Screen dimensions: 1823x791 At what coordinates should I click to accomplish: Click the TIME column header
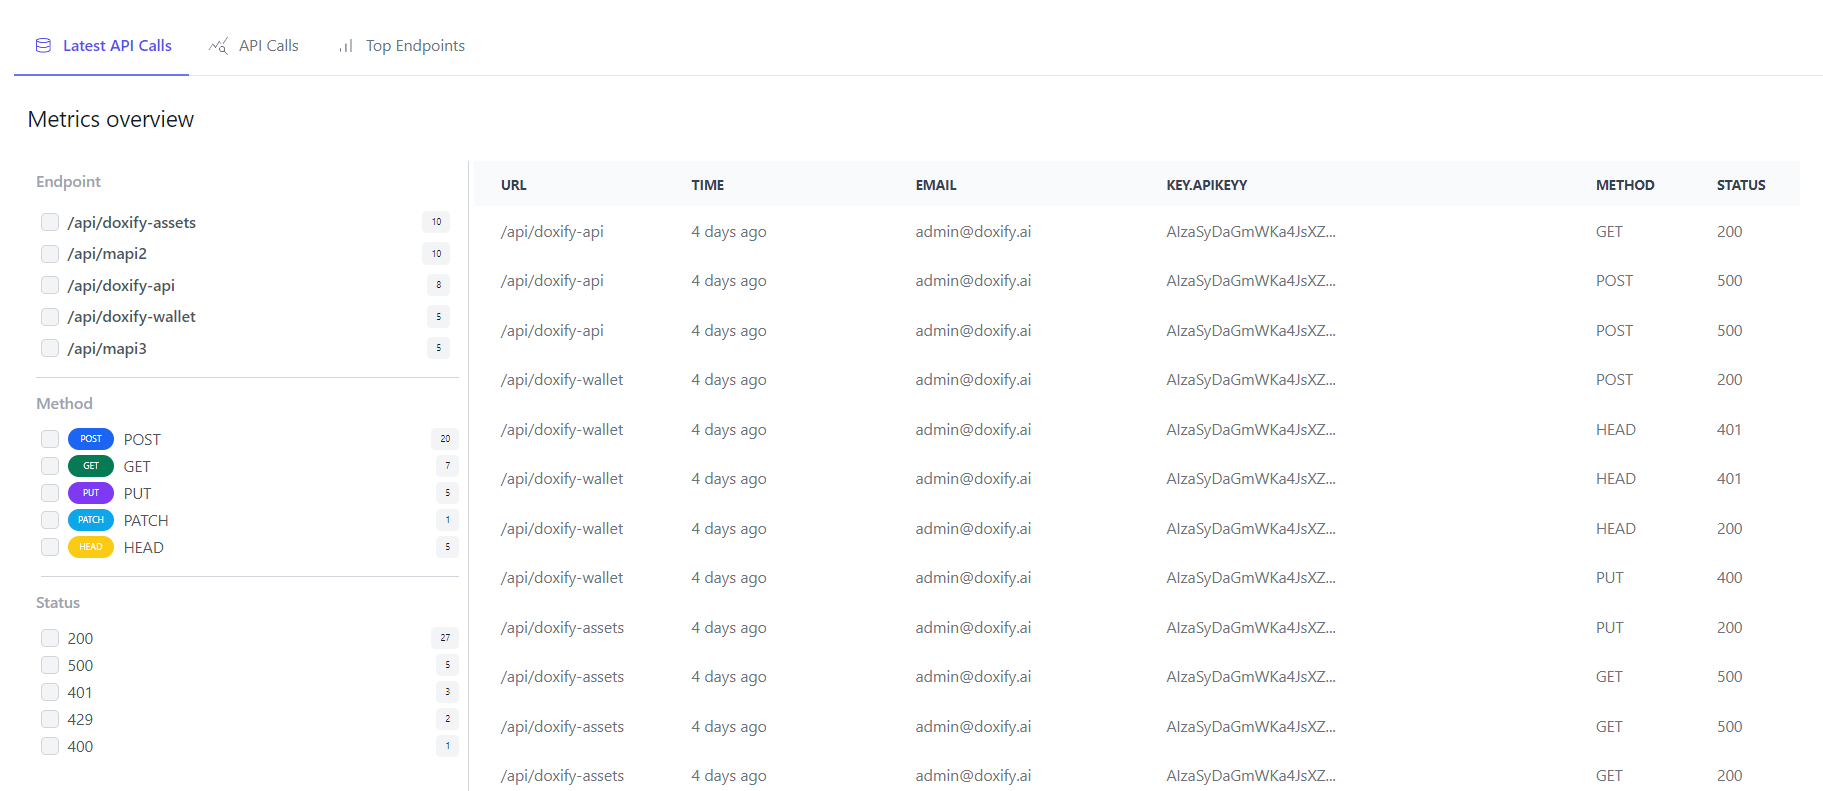click(708, 185)
